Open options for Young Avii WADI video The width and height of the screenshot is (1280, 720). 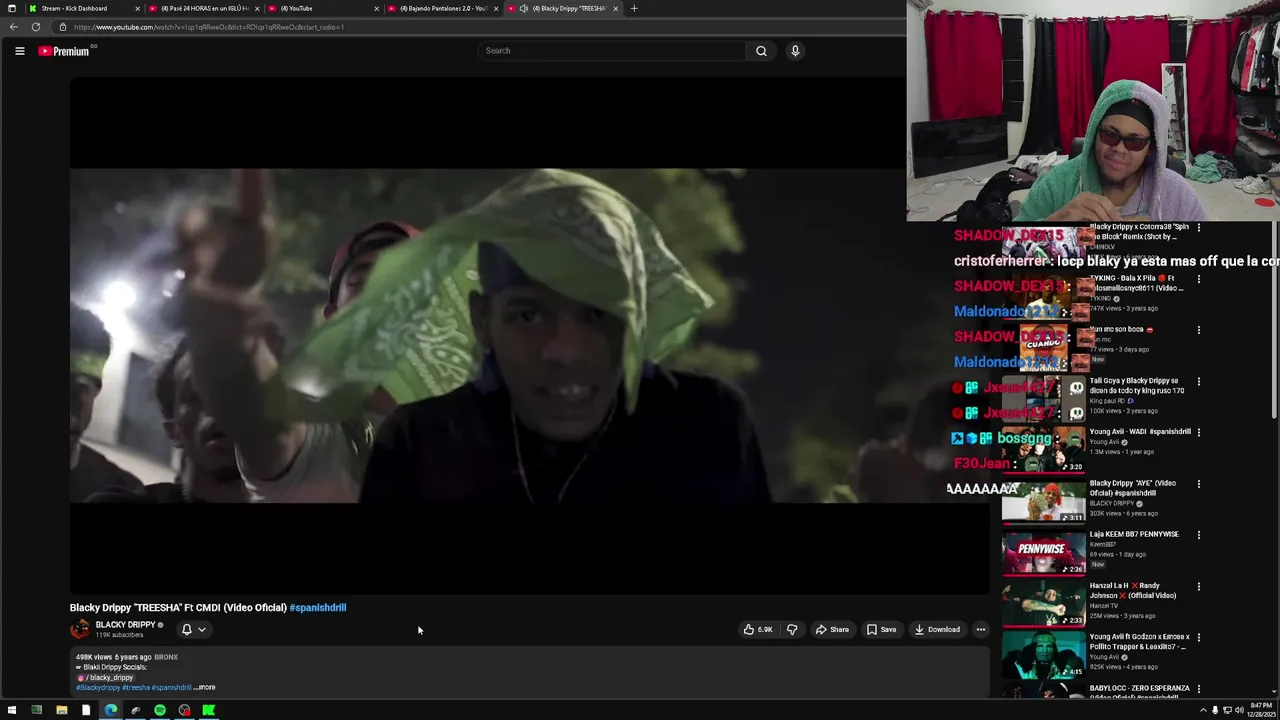click(x=1199, y=433)
